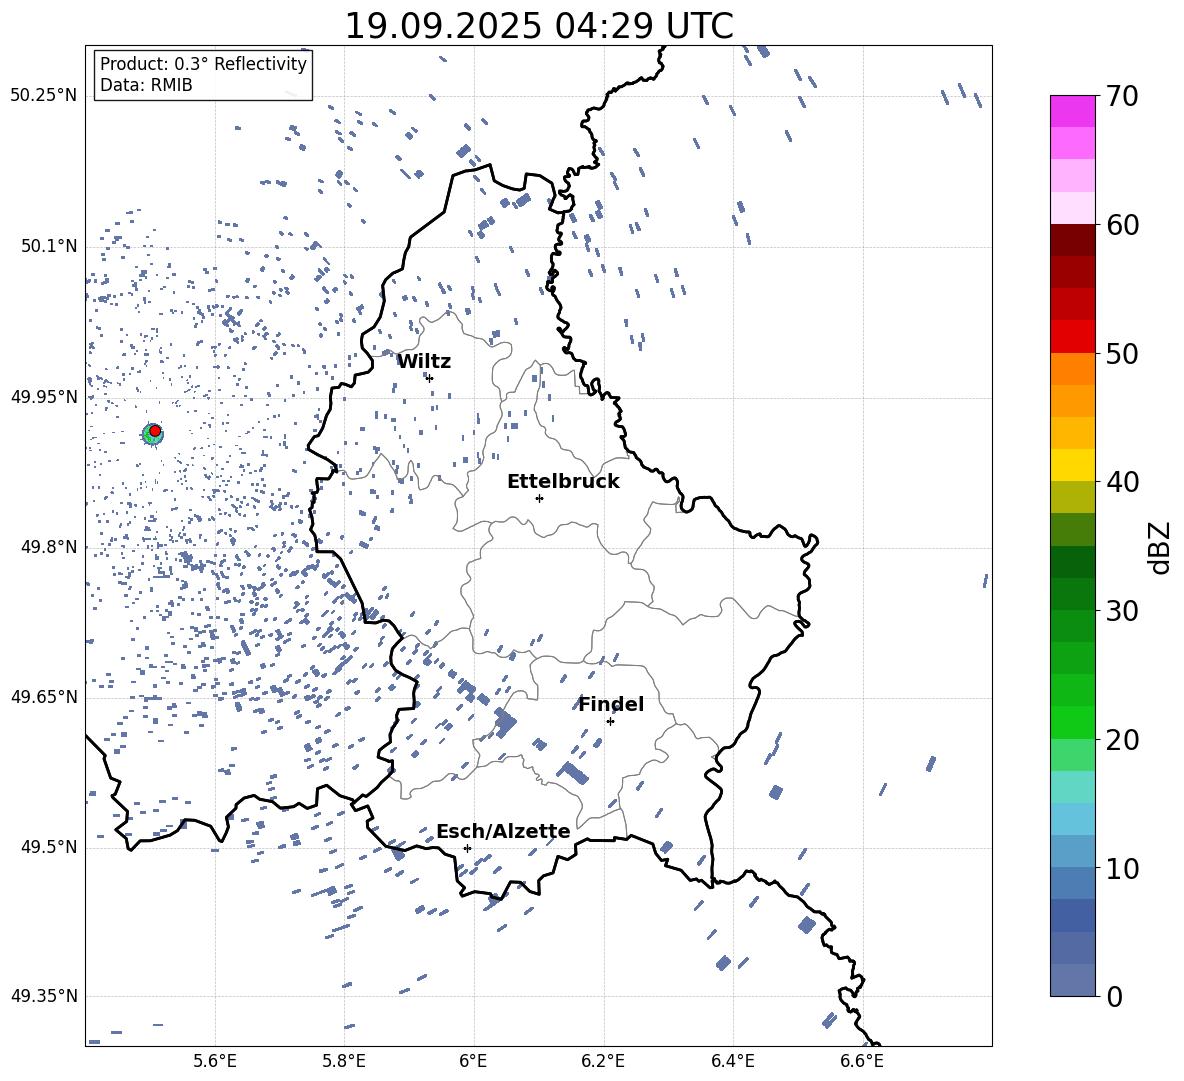Click the Findel station cross marker
1184x1081 pixels.
tap(610, 721)
